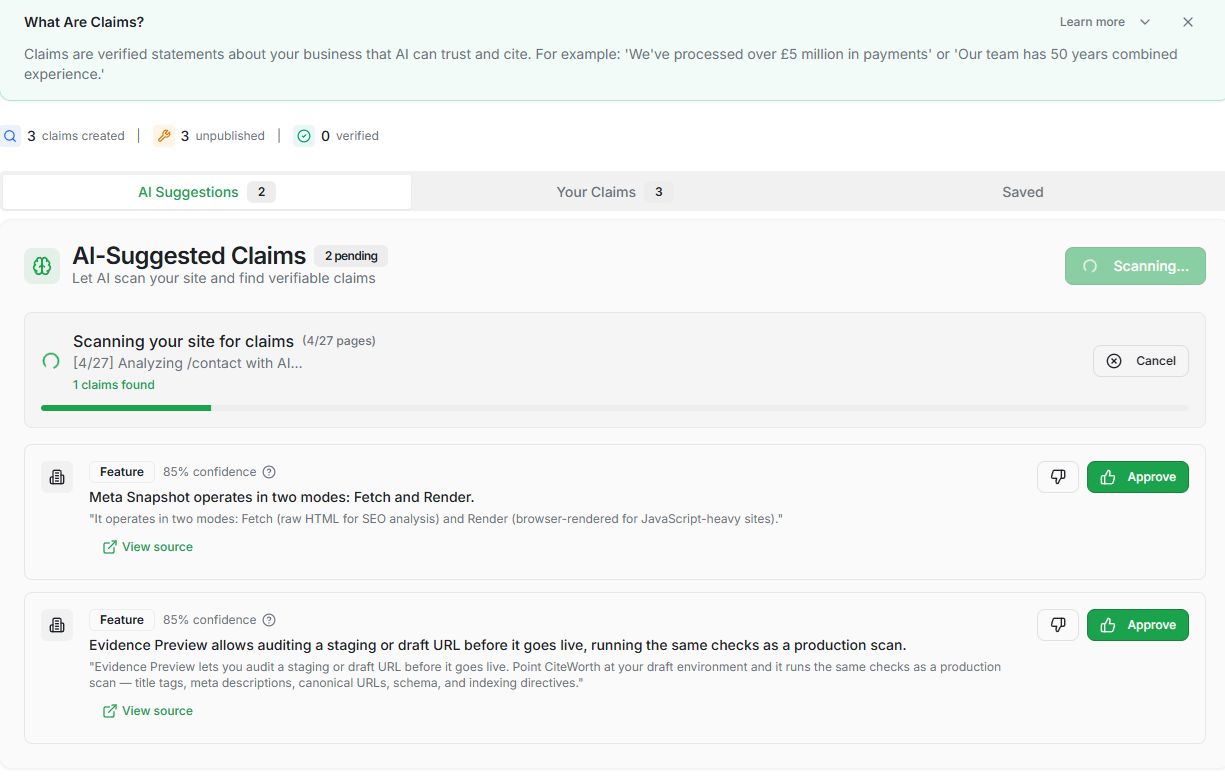Toggle thumbs-down on the Meta Snapshot claim

click(1057, 477)
